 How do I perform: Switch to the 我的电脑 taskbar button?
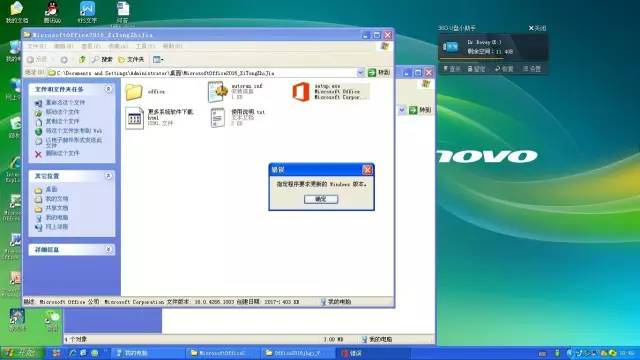tap(148, 353)
